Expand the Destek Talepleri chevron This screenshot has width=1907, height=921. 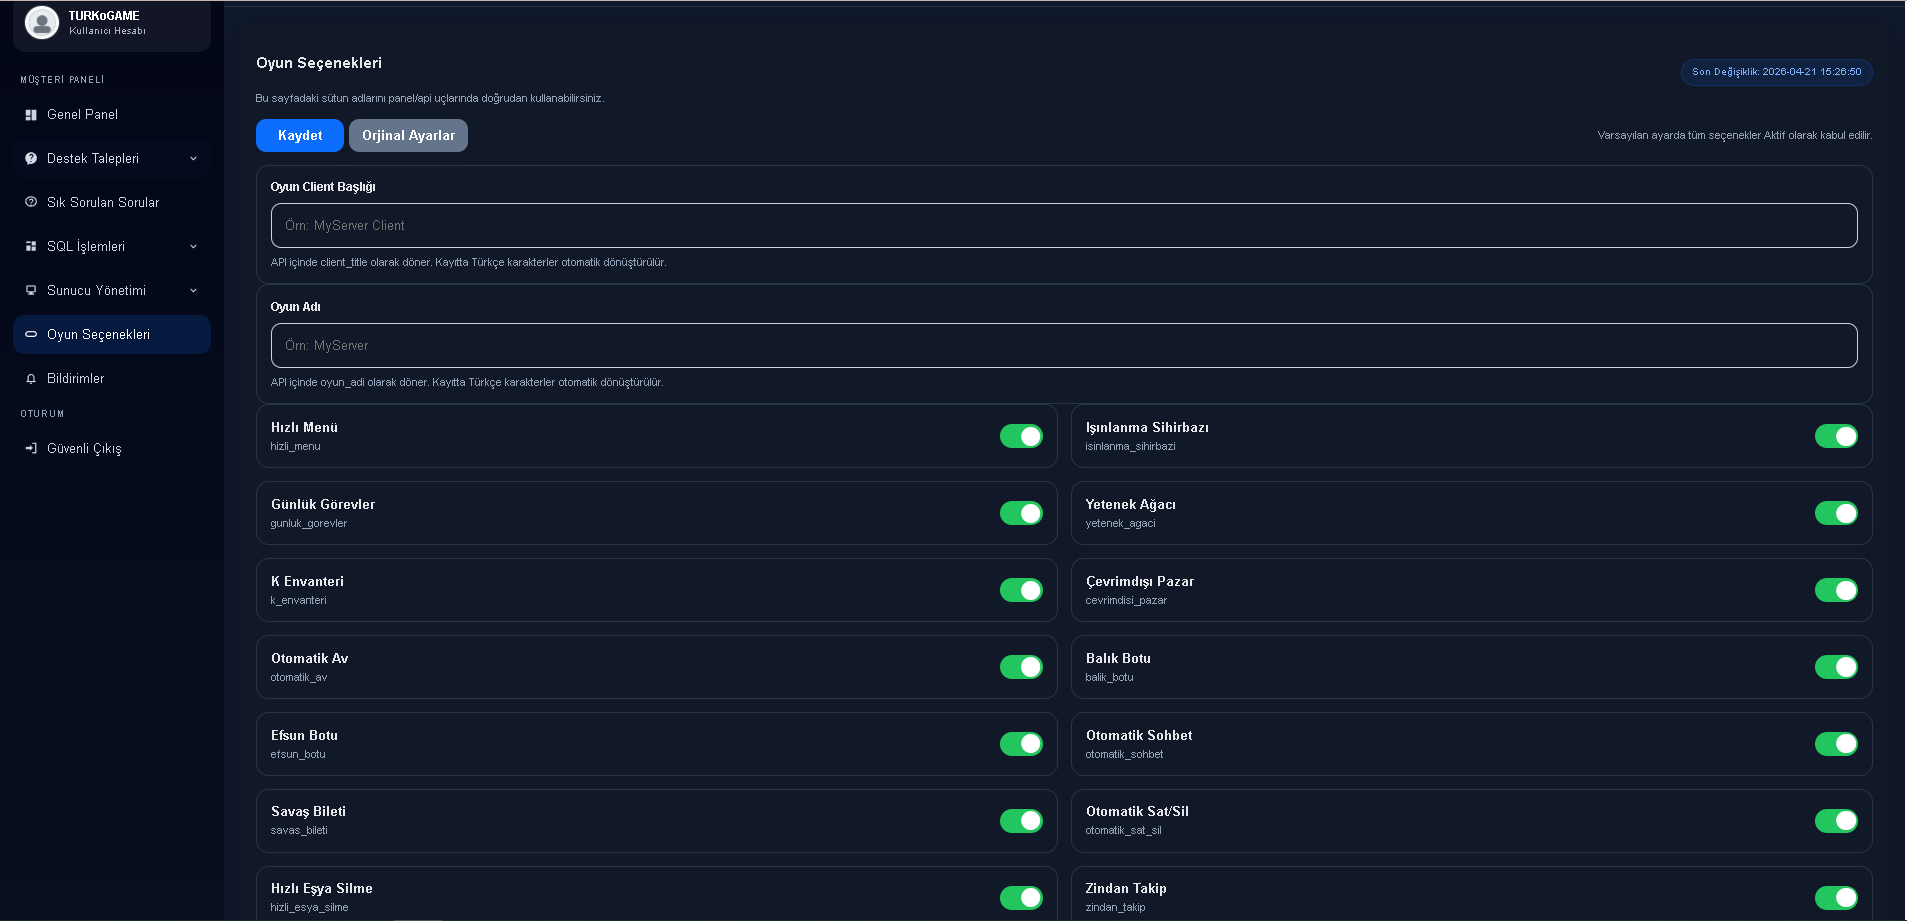[193, 159]
